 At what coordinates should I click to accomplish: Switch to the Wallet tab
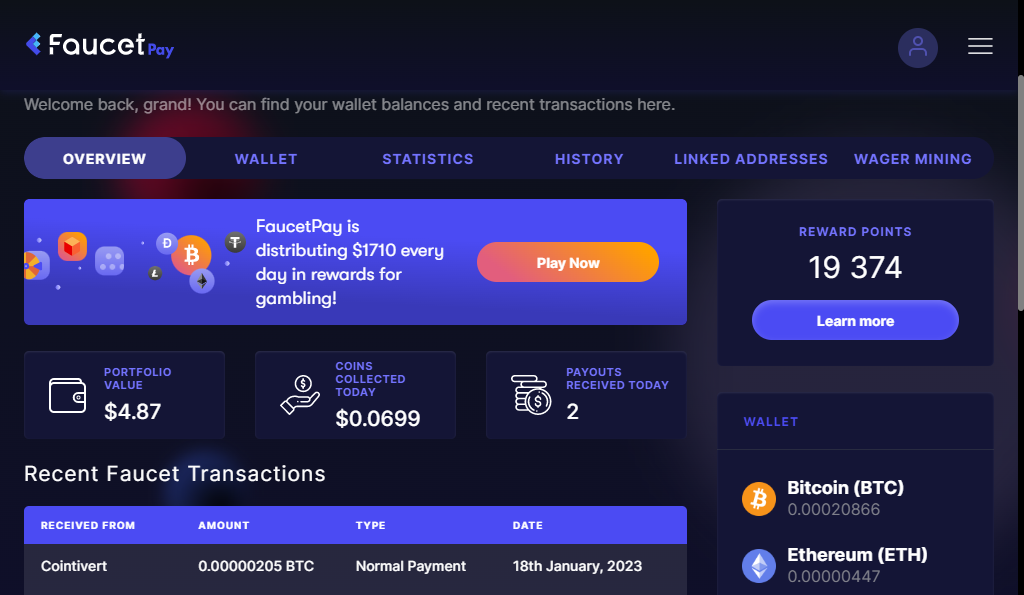coord(266,159)
